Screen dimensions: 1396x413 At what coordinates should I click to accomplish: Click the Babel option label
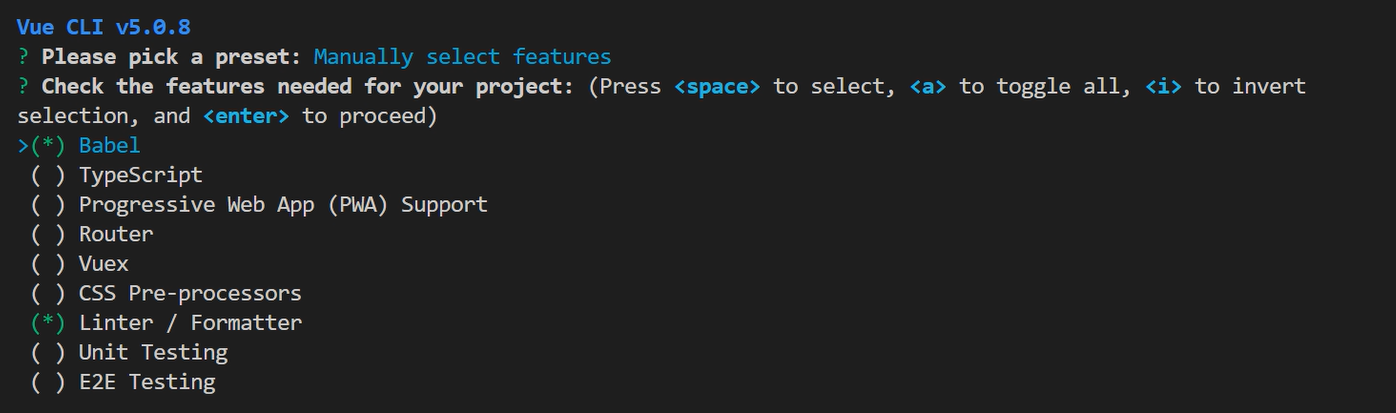point(110,146)
